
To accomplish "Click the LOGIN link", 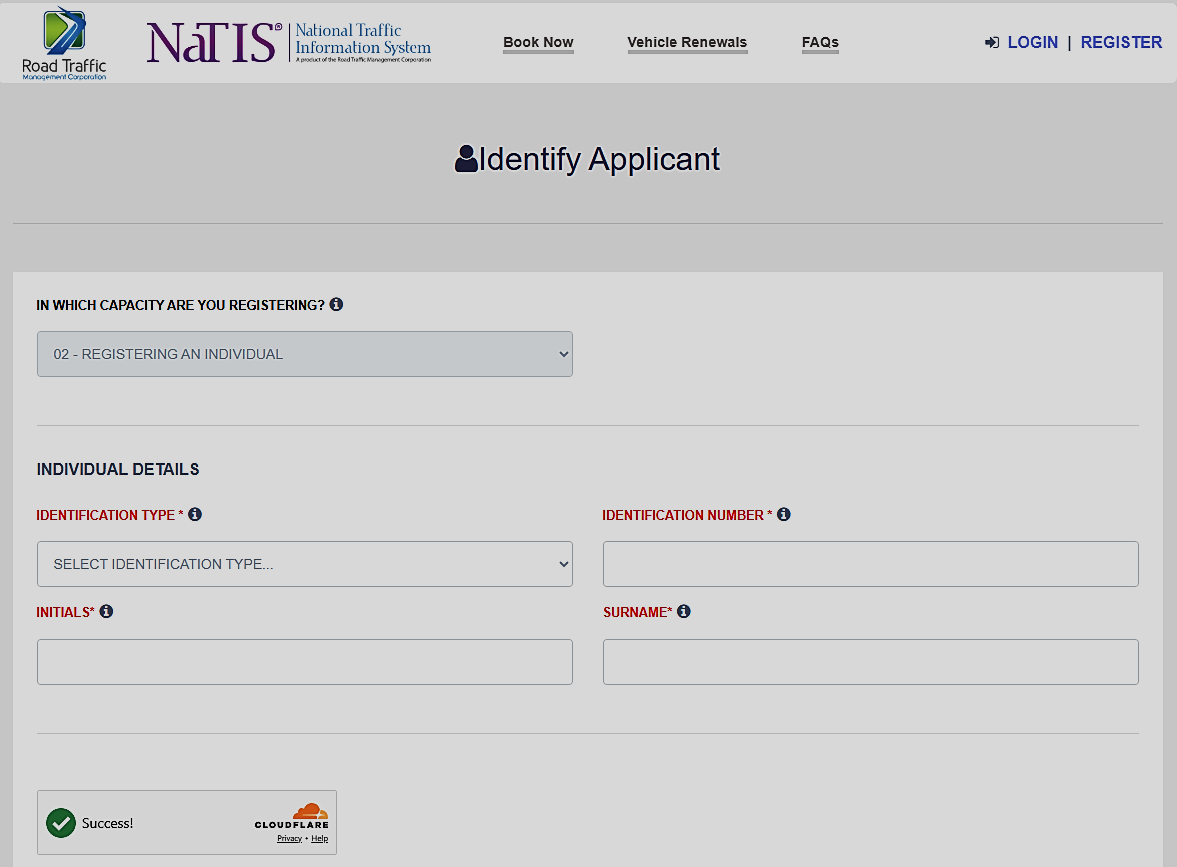I will point(1033,43).
